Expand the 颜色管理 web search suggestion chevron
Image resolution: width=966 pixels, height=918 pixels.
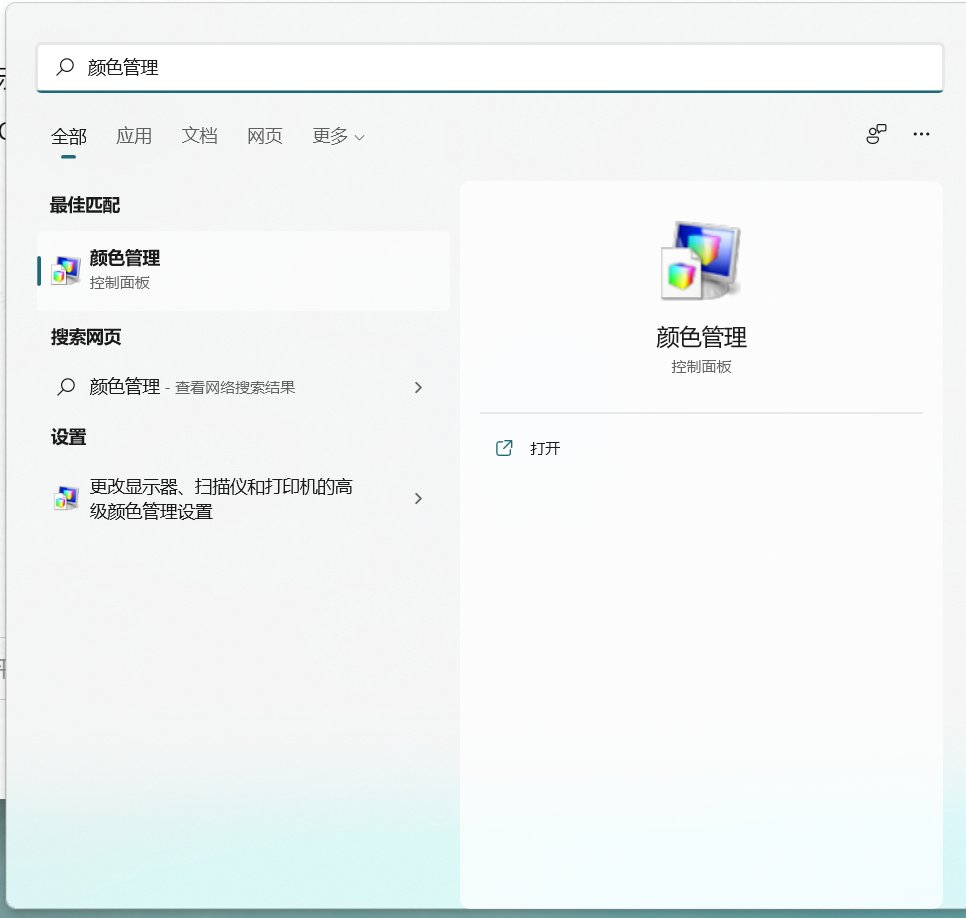pyautogui.click(x=418, y=387)
